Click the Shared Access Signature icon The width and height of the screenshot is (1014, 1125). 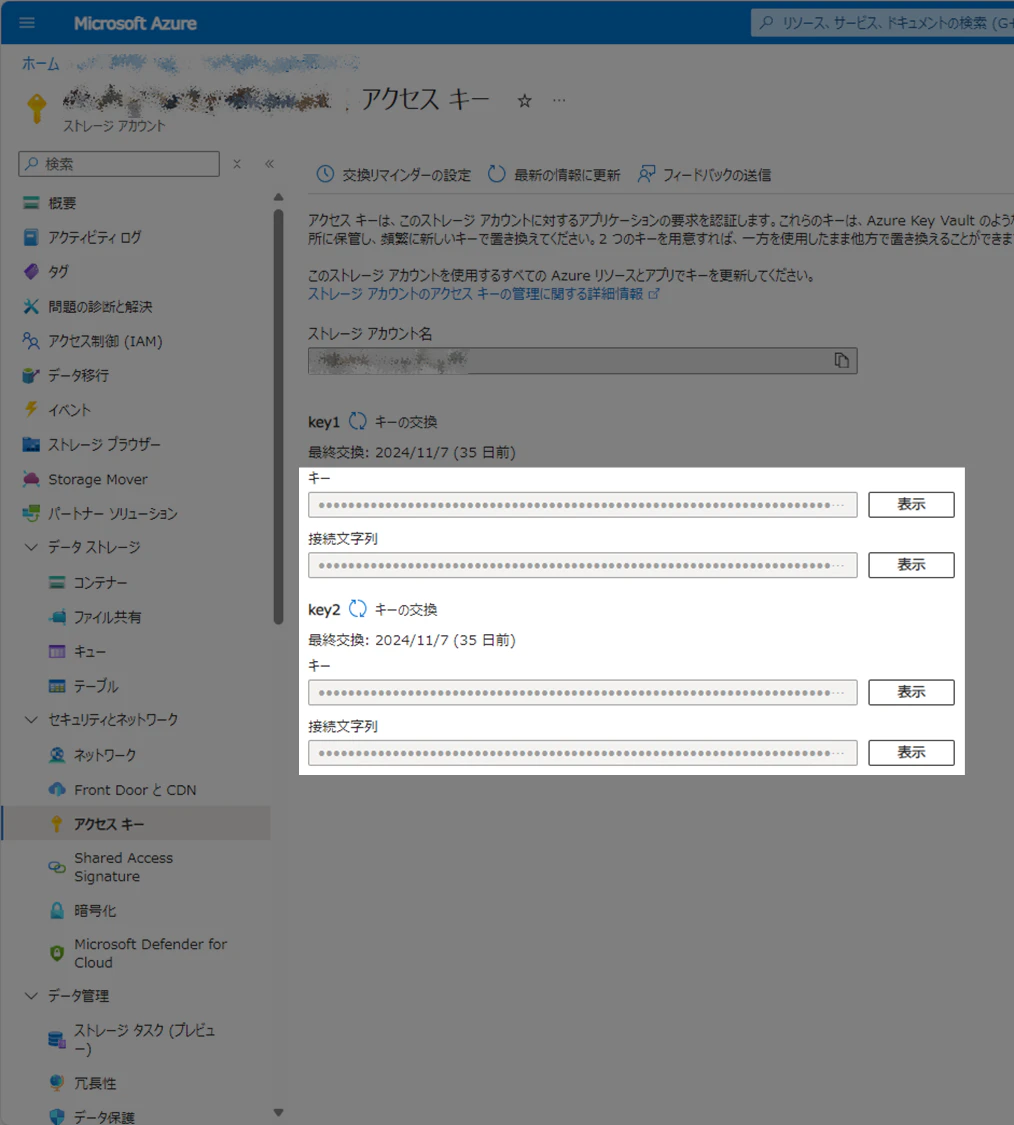(x=57, y=867)
